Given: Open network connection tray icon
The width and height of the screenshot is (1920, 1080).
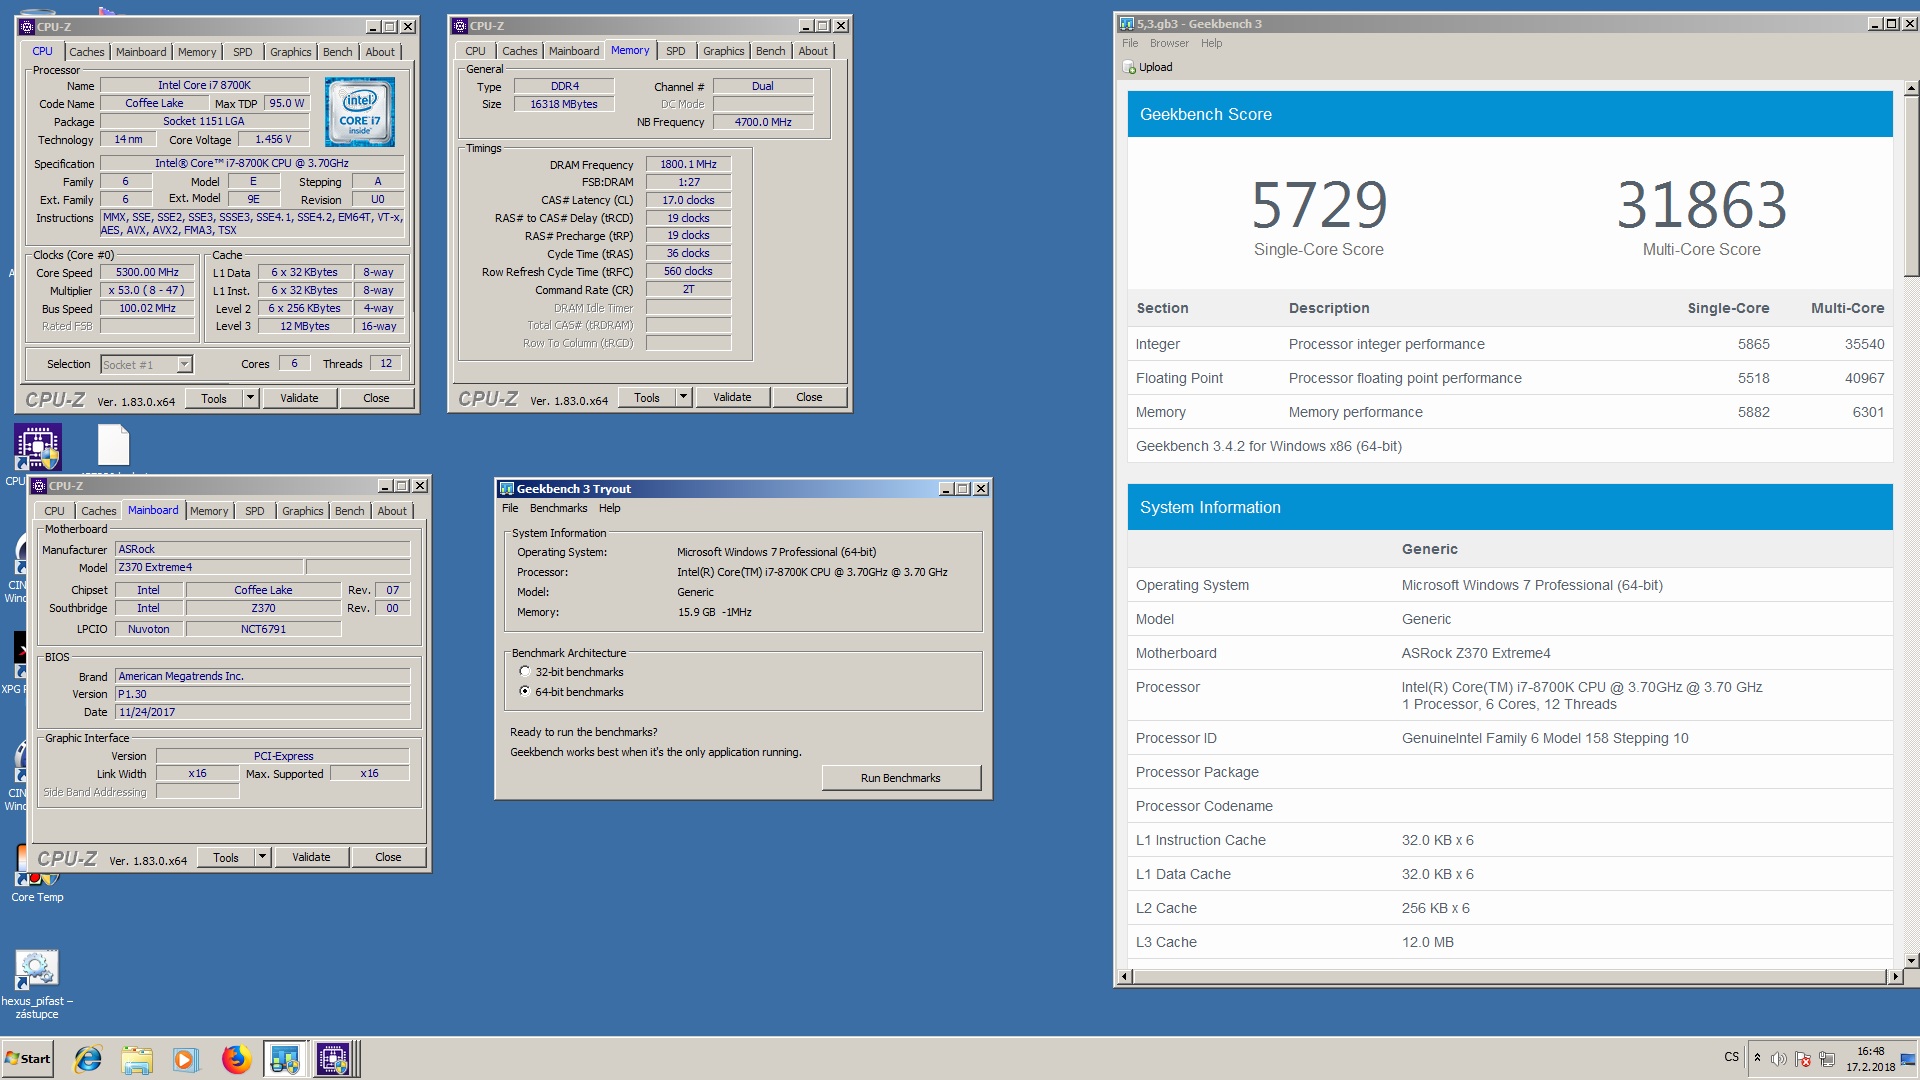Looking at the screenshot, I should 1827,1059.
